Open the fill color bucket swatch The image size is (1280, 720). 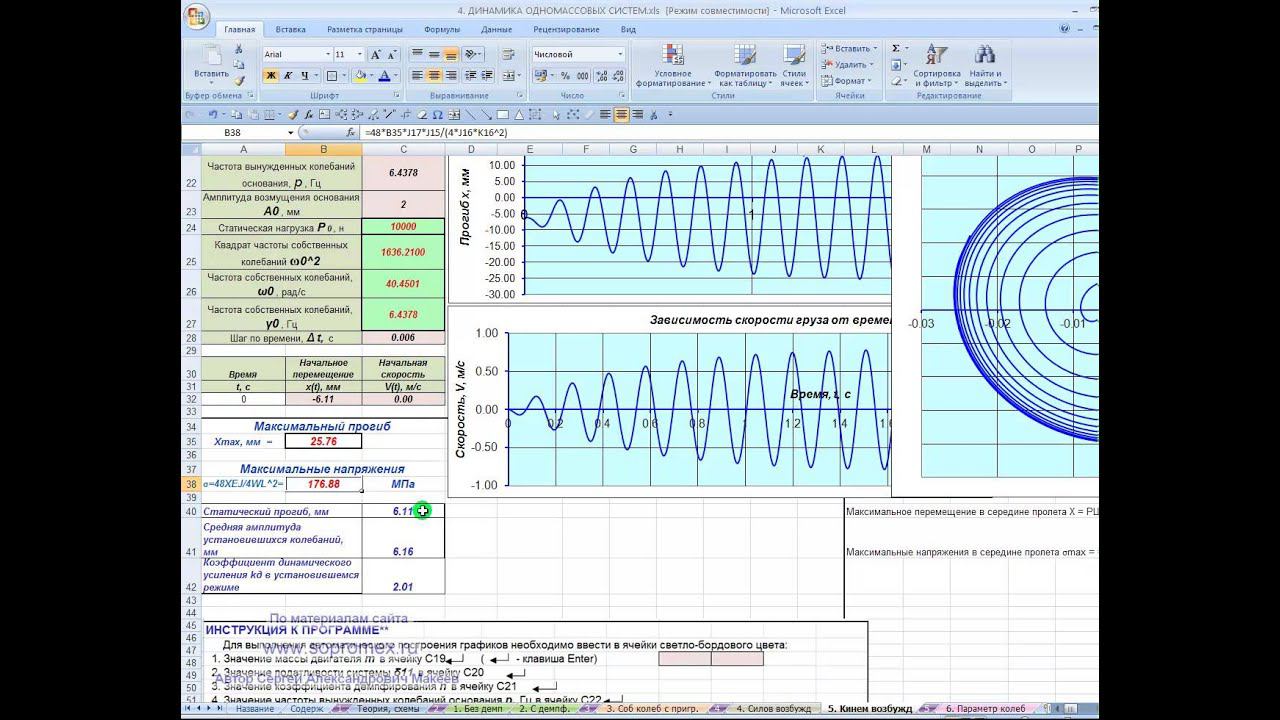pyautogui.click(x=360, y=76)
